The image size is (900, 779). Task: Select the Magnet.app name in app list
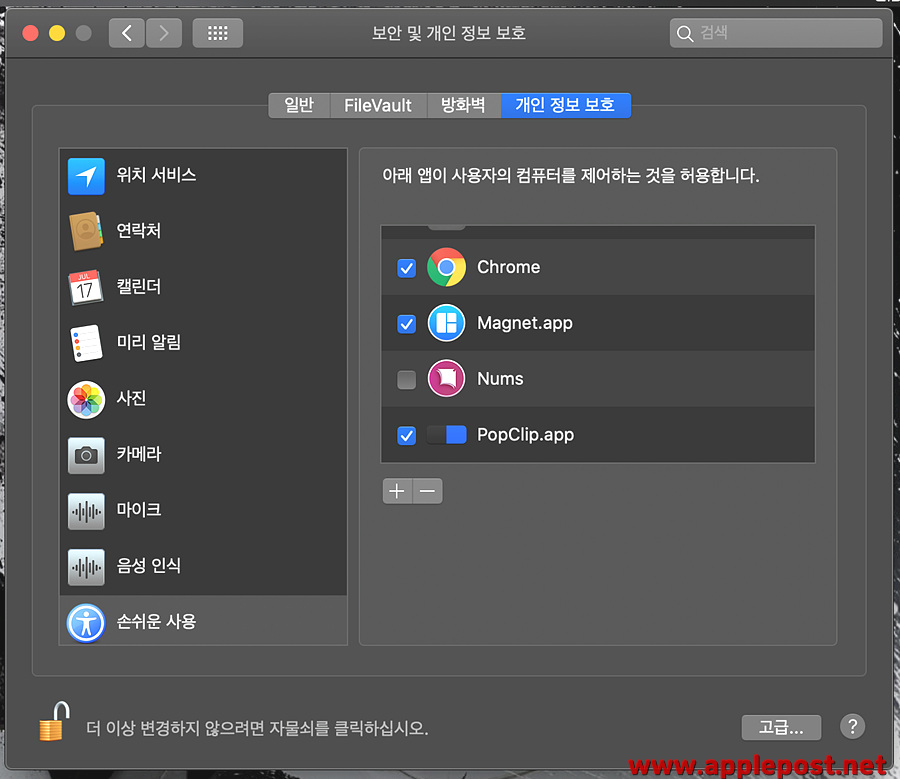coord(525,323)
